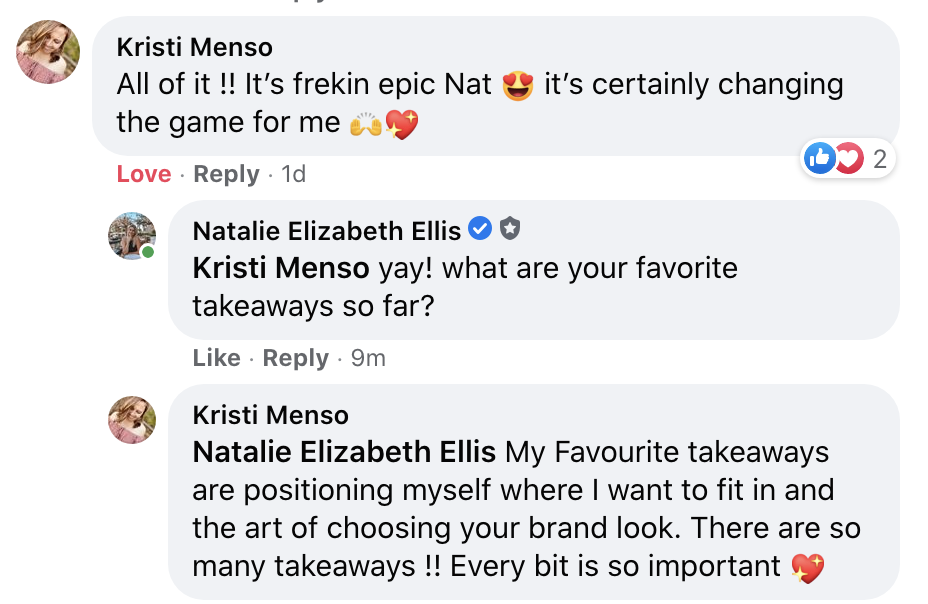Click the red heart reaction icon

point(848,158)
